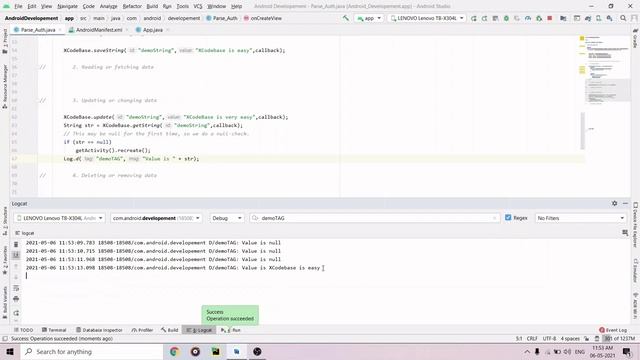
Task: Open the Terminal tool window
Action: 54,330
